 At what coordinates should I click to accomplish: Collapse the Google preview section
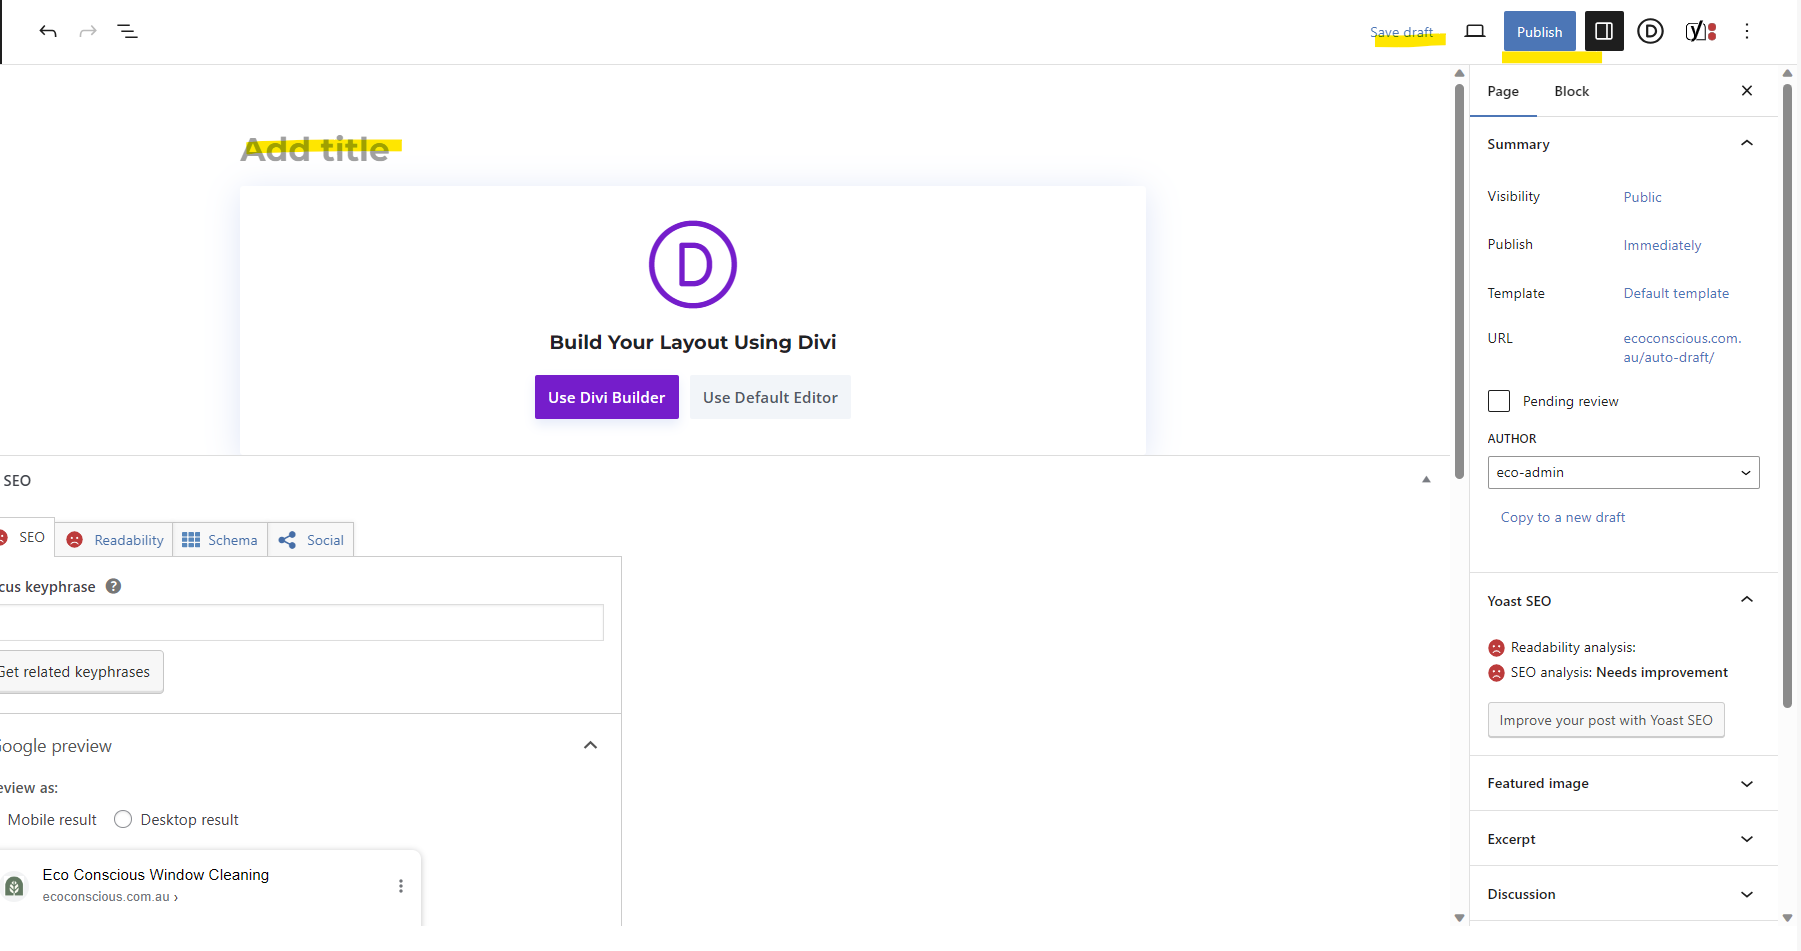click(x=590, y=745)
